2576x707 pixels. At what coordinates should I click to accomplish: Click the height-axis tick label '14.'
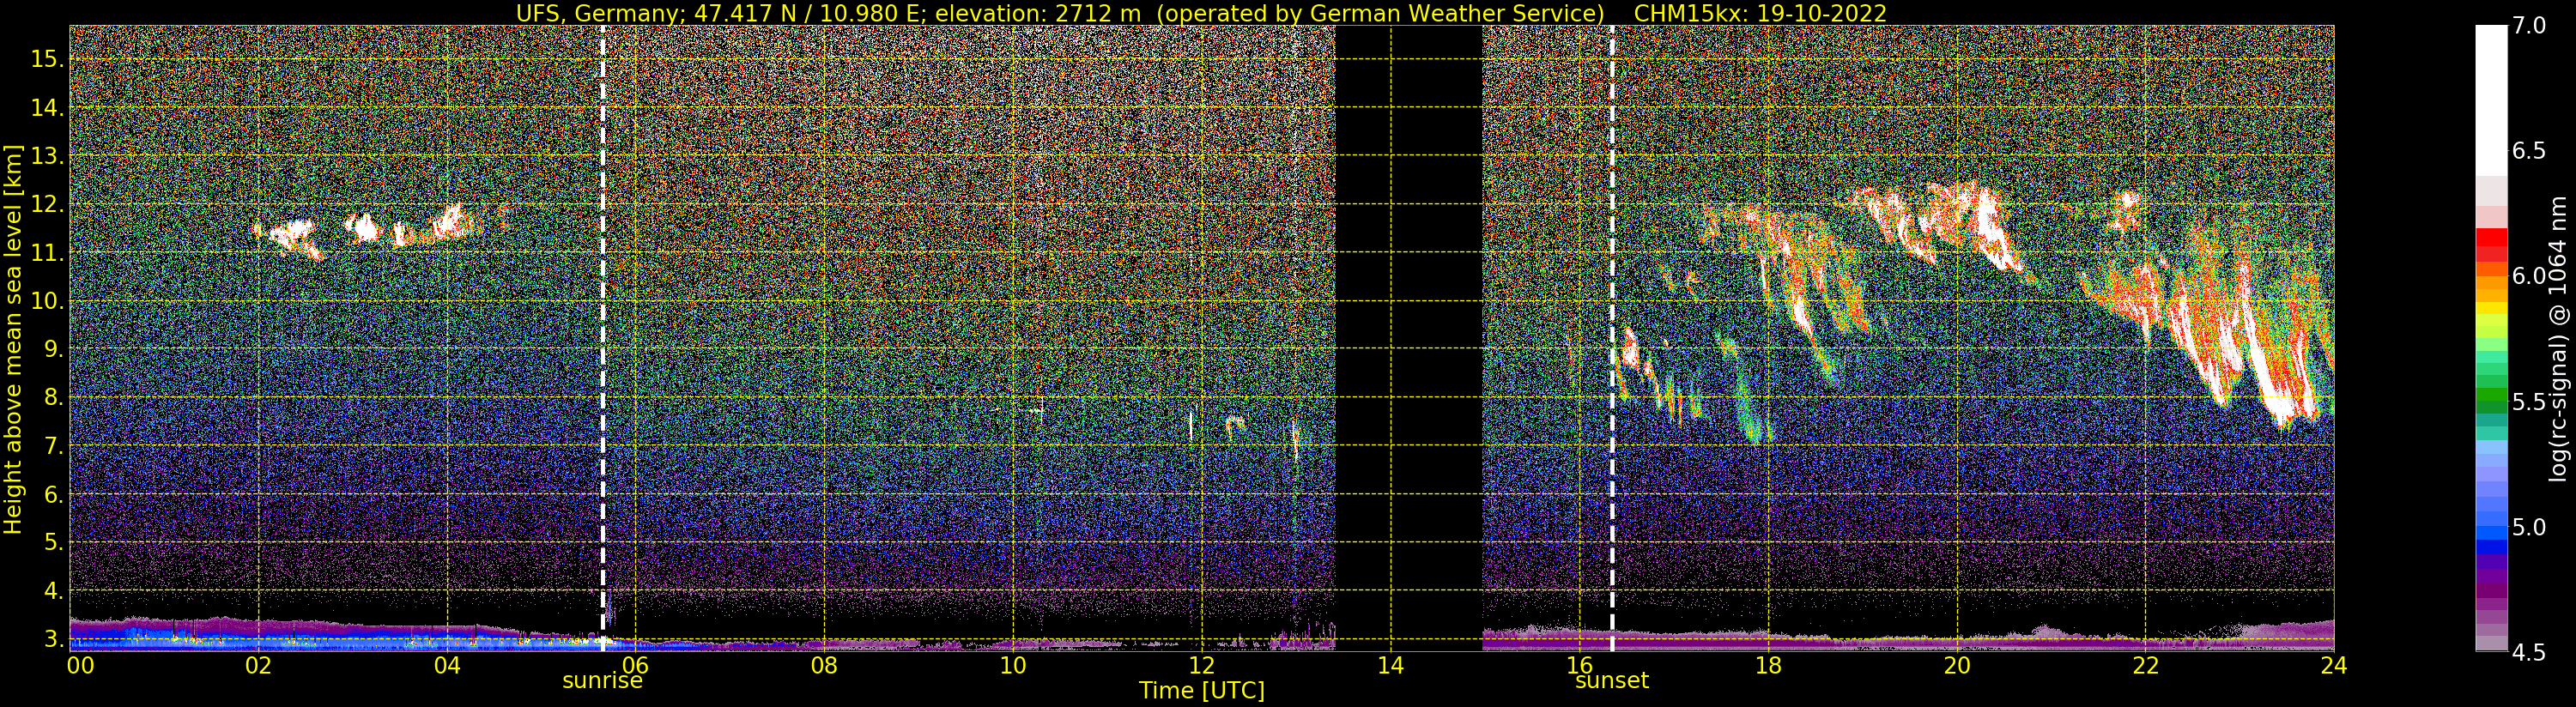47,107
